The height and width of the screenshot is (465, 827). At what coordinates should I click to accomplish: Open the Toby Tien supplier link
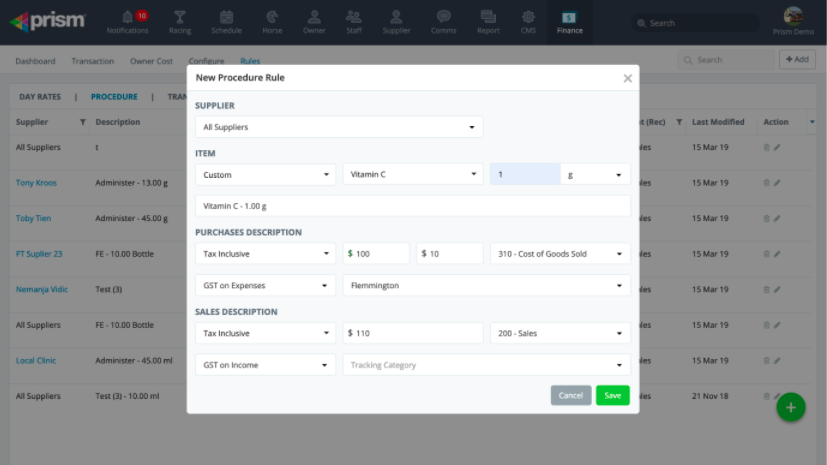(x=33, y=218)
